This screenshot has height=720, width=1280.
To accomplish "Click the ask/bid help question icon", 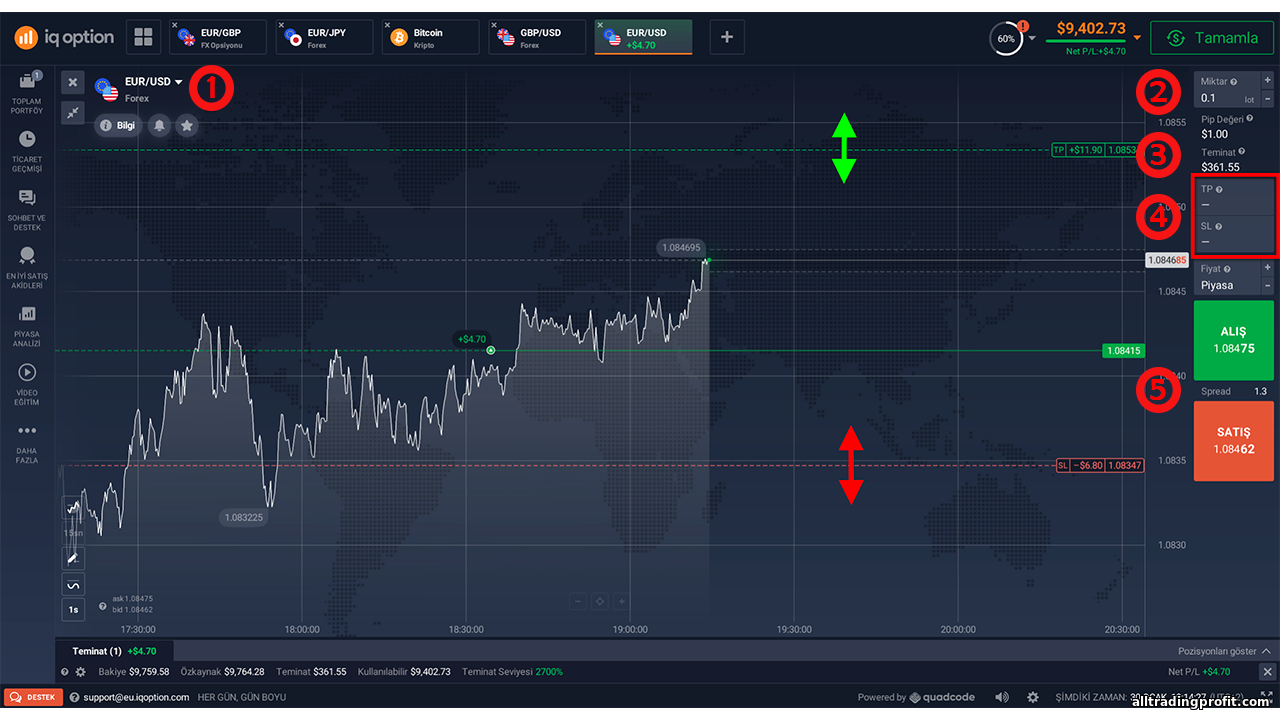I will click(103, 606).
